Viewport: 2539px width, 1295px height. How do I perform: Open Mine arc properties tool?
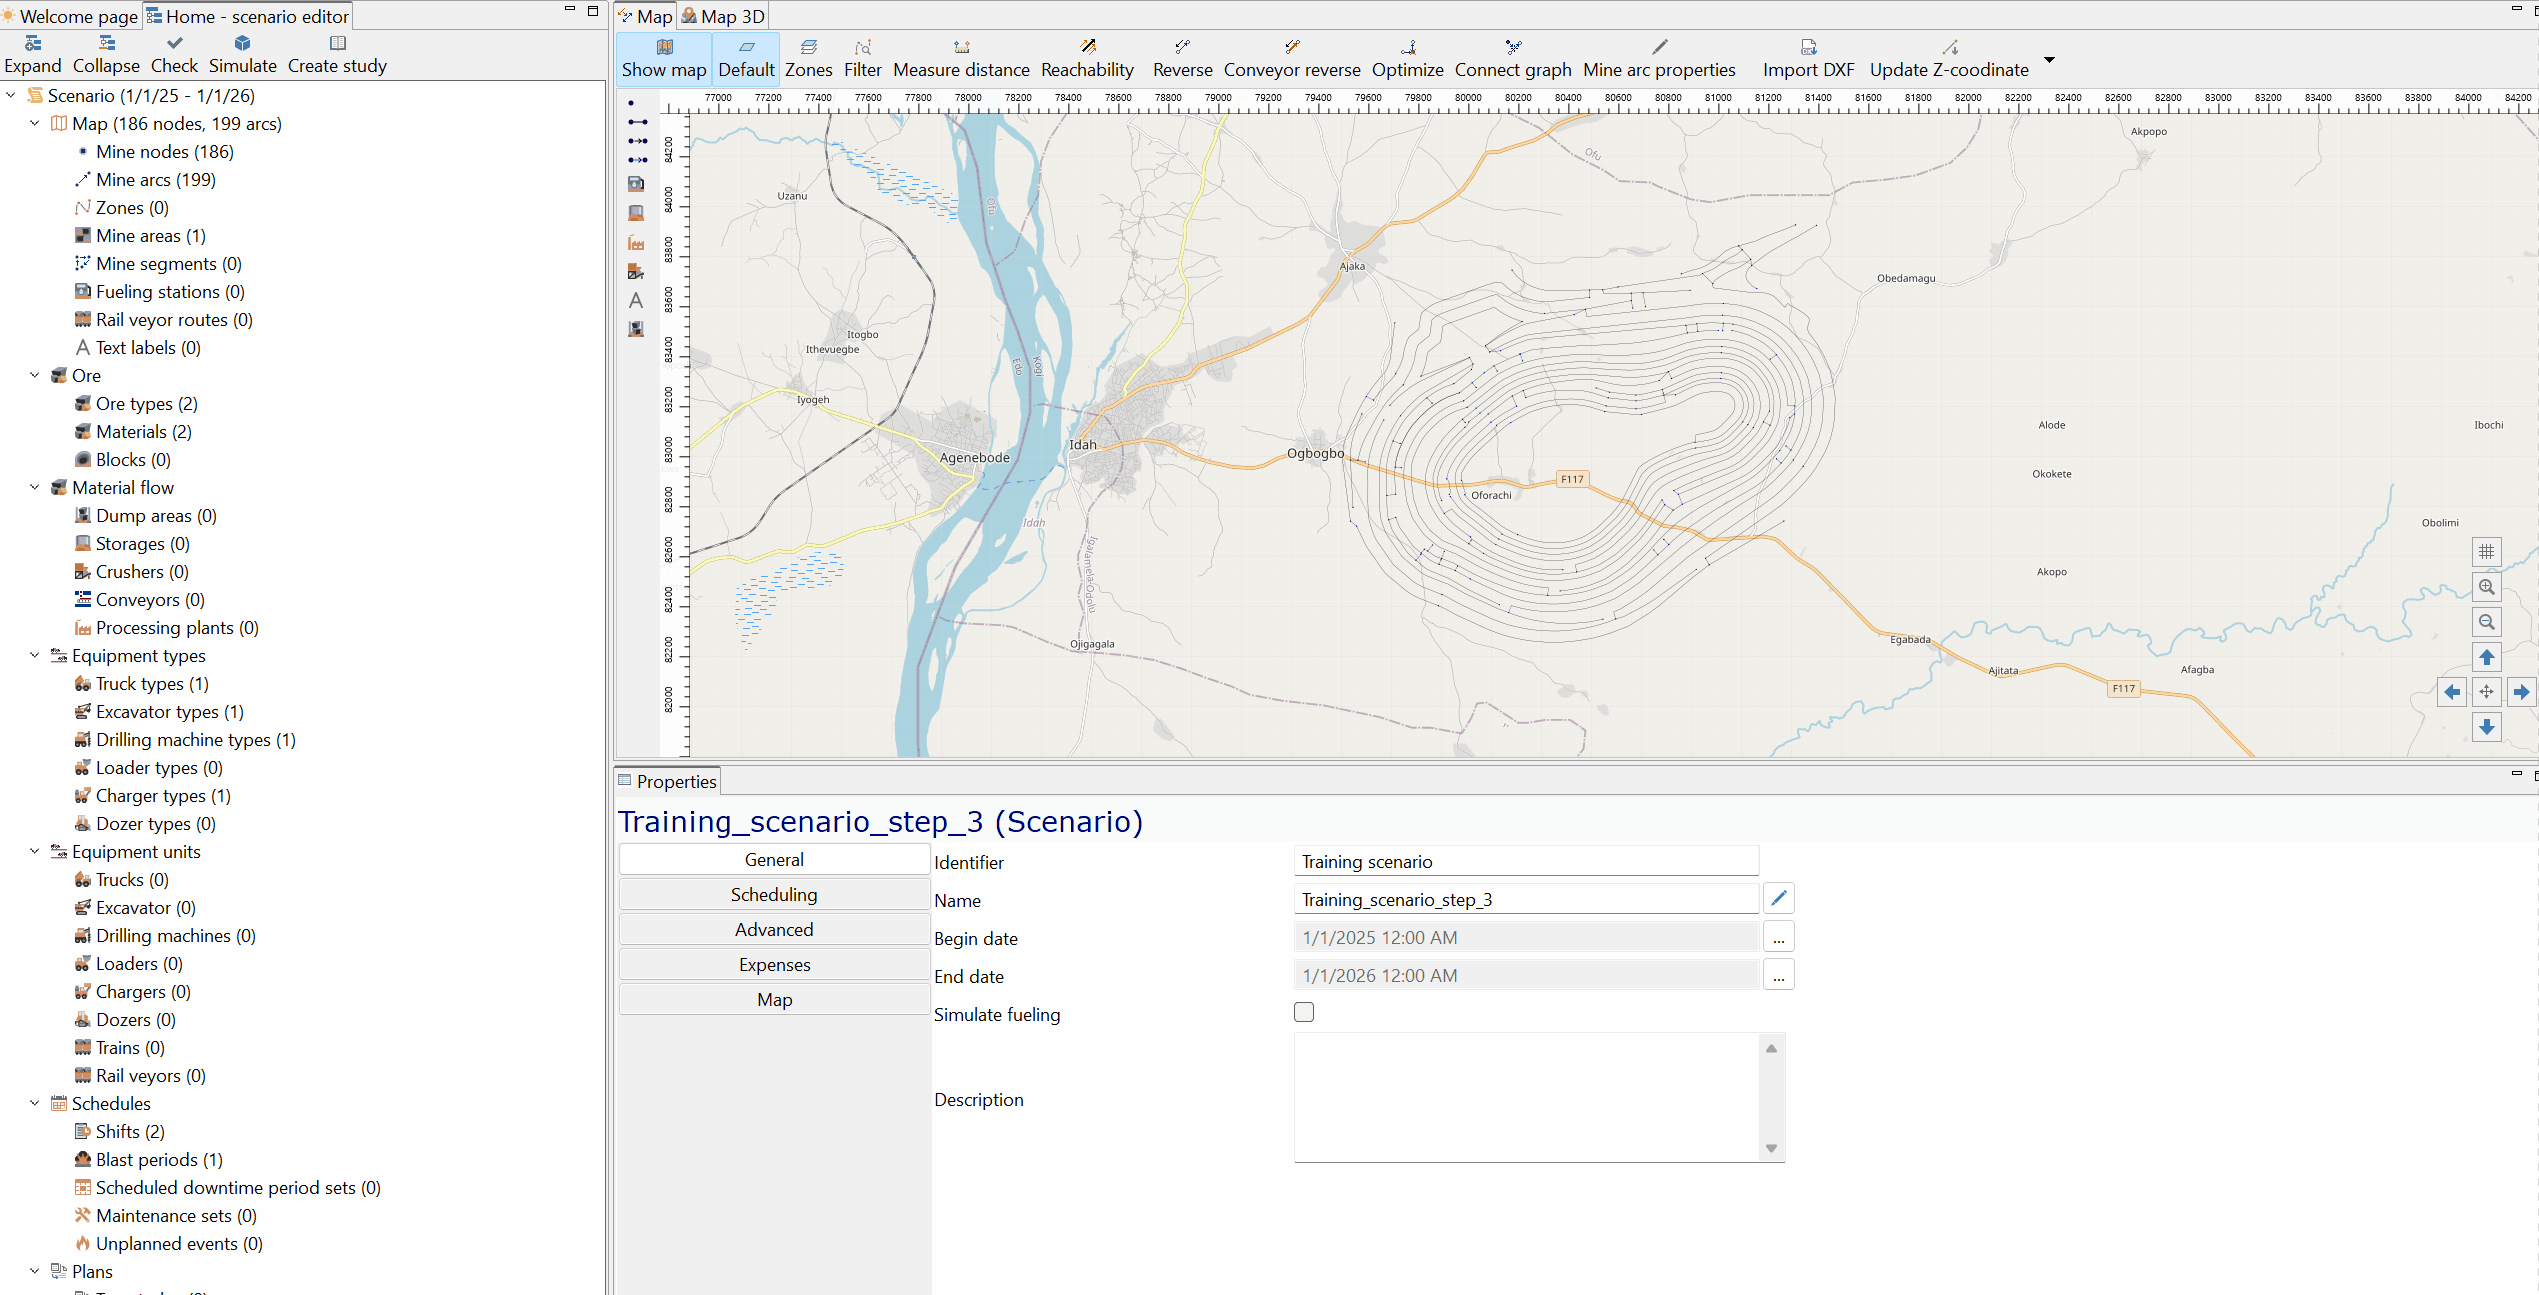tap(1659, 59)
